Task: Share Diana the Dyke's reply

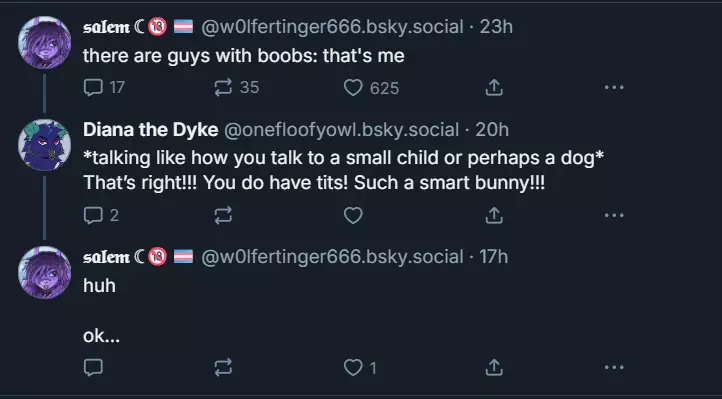Action: pos(494,215)
